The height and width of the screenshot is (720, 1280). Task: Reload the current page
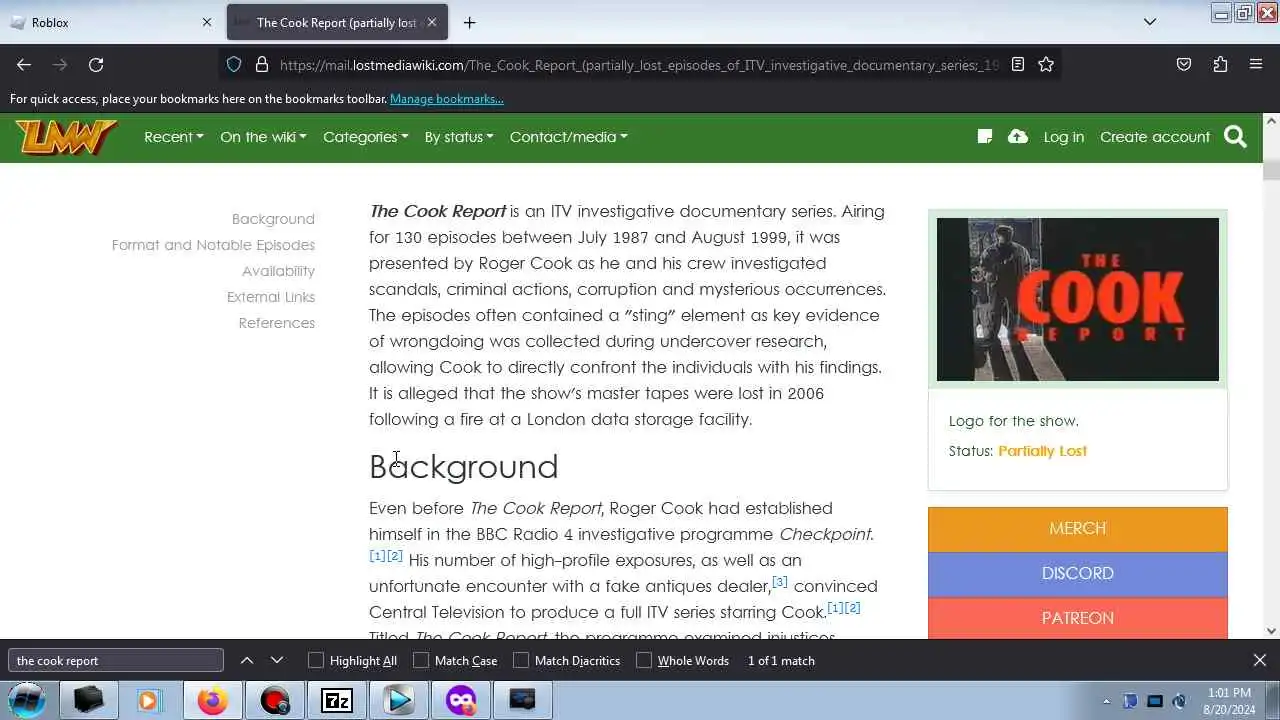96,64
